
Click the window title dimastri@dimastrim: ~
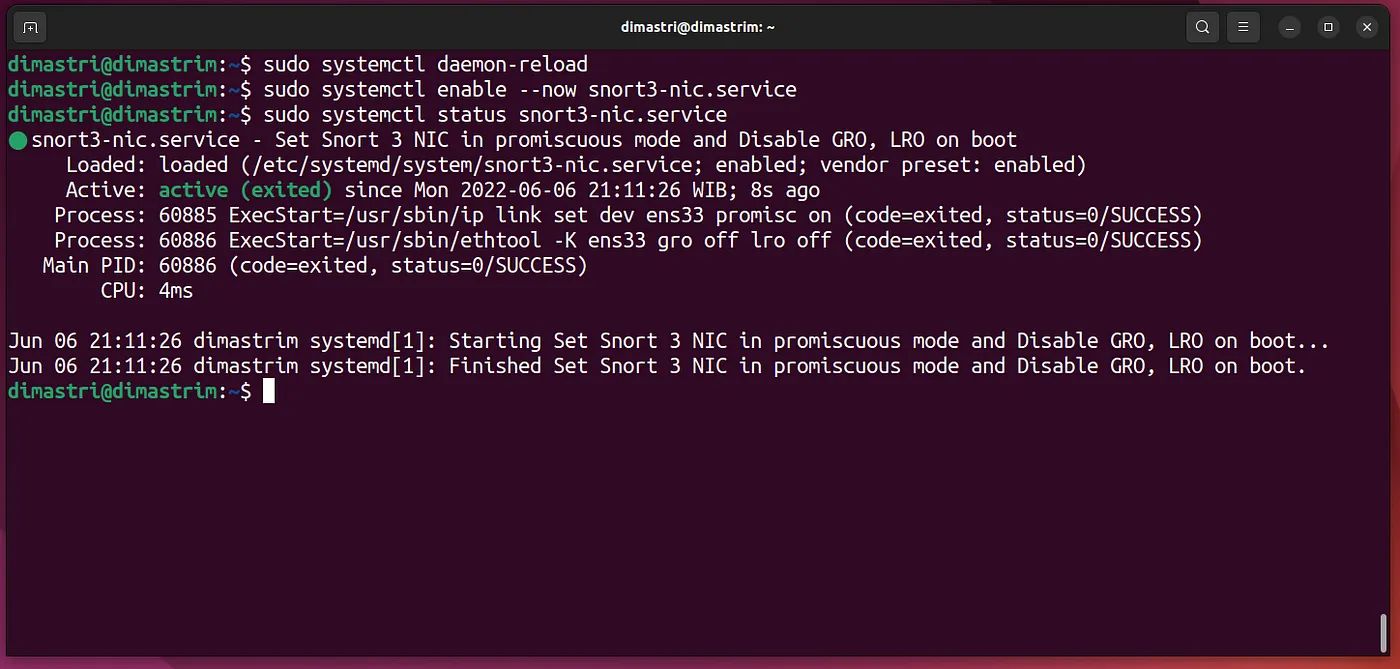point(699,27)
